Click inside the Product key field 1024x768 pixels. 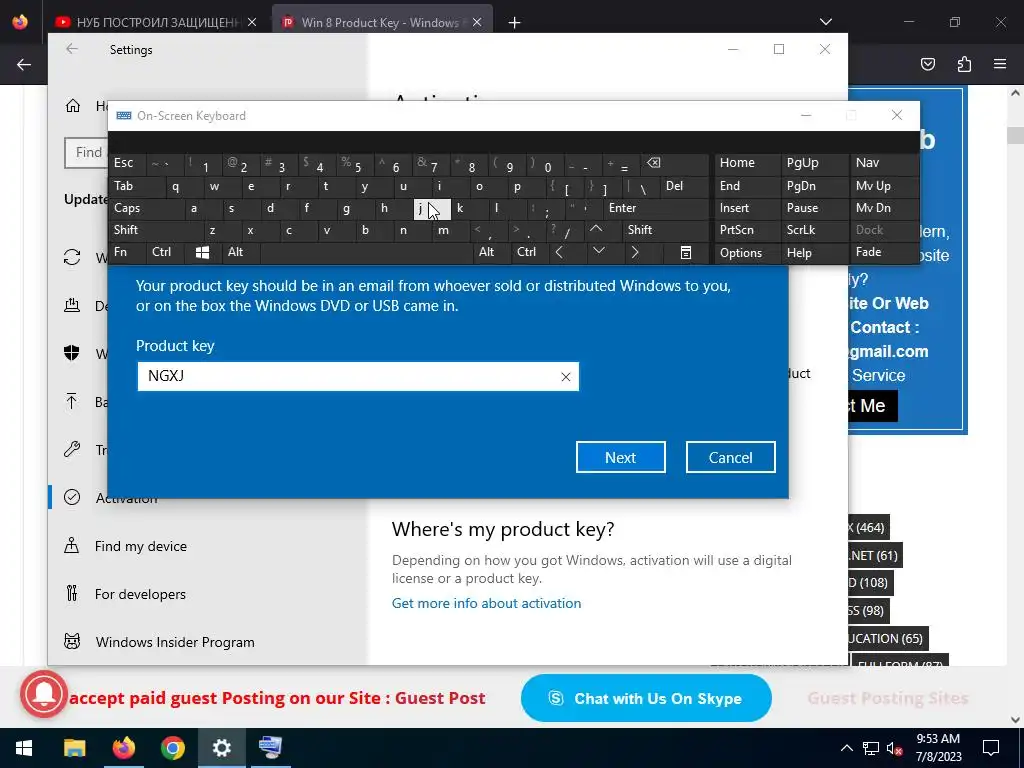tap(358, 377)
